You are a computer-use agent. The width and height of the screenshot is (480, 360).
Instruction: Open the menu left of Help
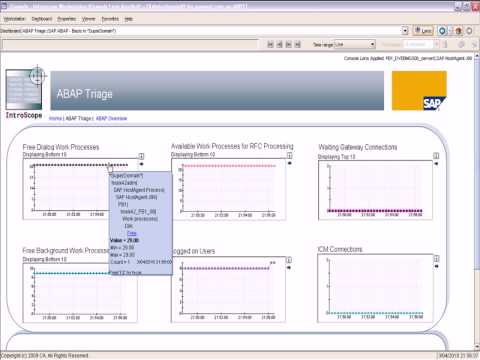(110, 19)
